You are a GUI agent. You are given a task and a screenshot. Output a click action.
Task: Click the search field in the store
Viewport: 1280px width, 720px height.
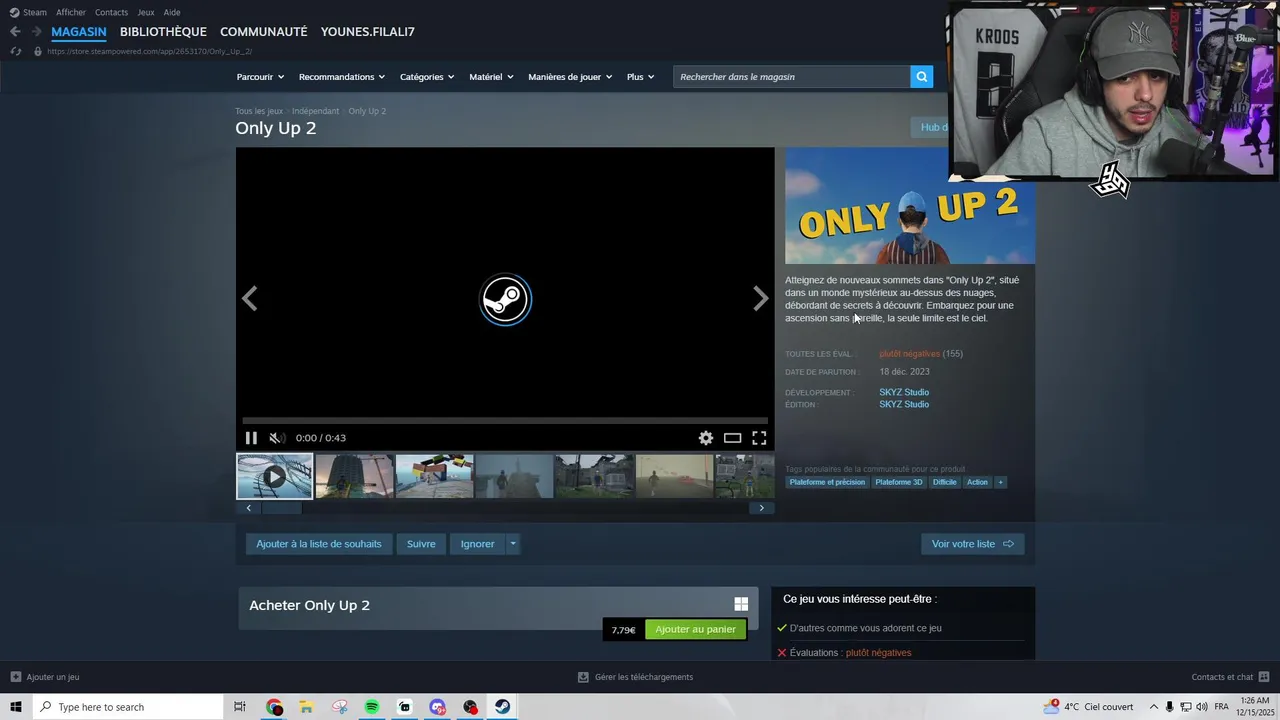tap(791, 77)
